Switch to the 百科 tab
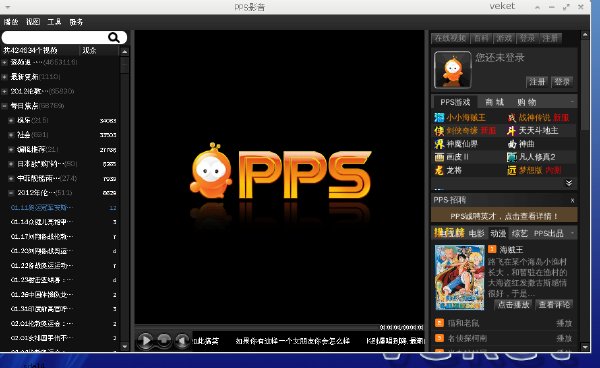This screenshot has width=600, height=368. click(x=481, y=38)
